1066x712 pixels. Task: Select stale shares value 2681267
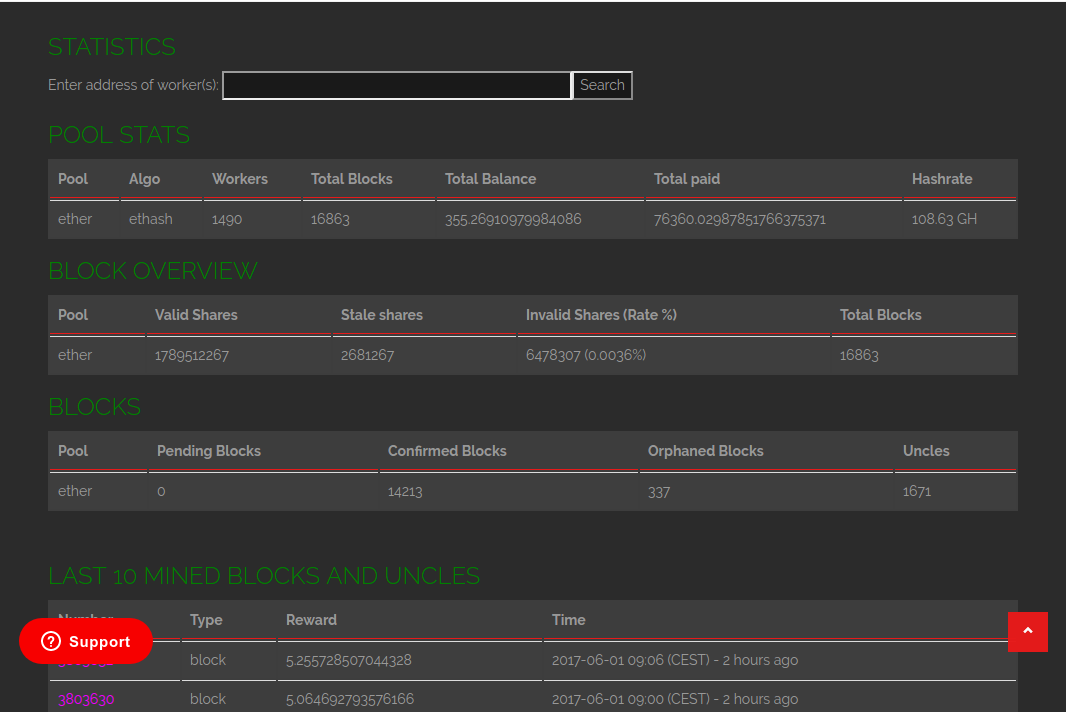(367, 355)
